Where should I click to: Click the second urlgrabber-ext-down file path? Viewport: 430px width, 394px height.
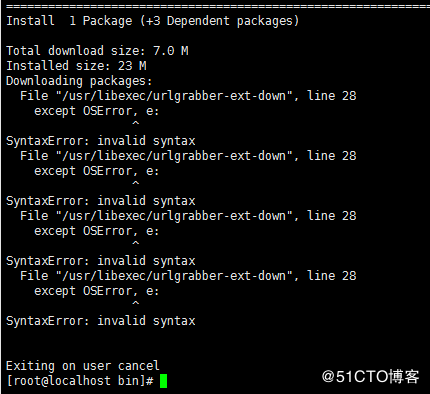(174, 156)
